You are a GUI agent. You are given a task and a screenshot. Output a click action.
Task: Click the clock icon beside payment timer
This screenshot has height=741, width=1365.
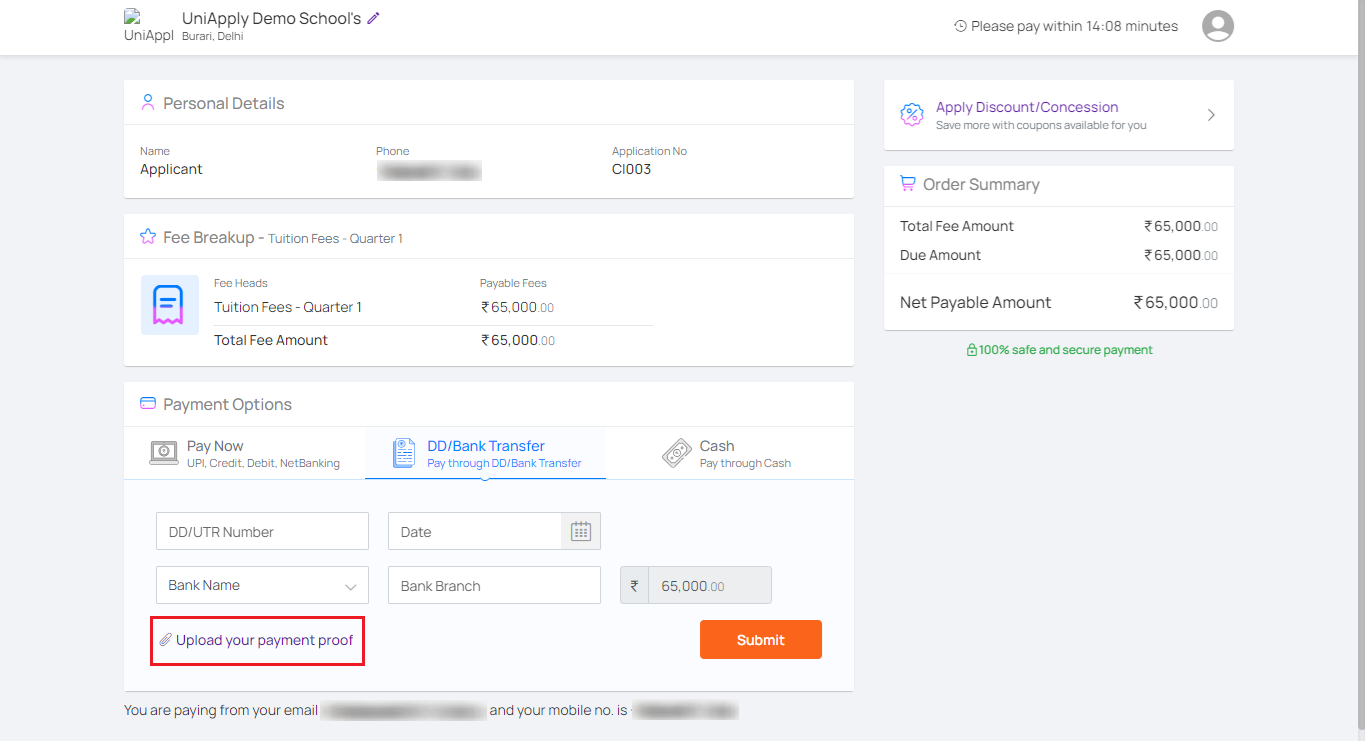pyautogui.click(x=960, y=26)
